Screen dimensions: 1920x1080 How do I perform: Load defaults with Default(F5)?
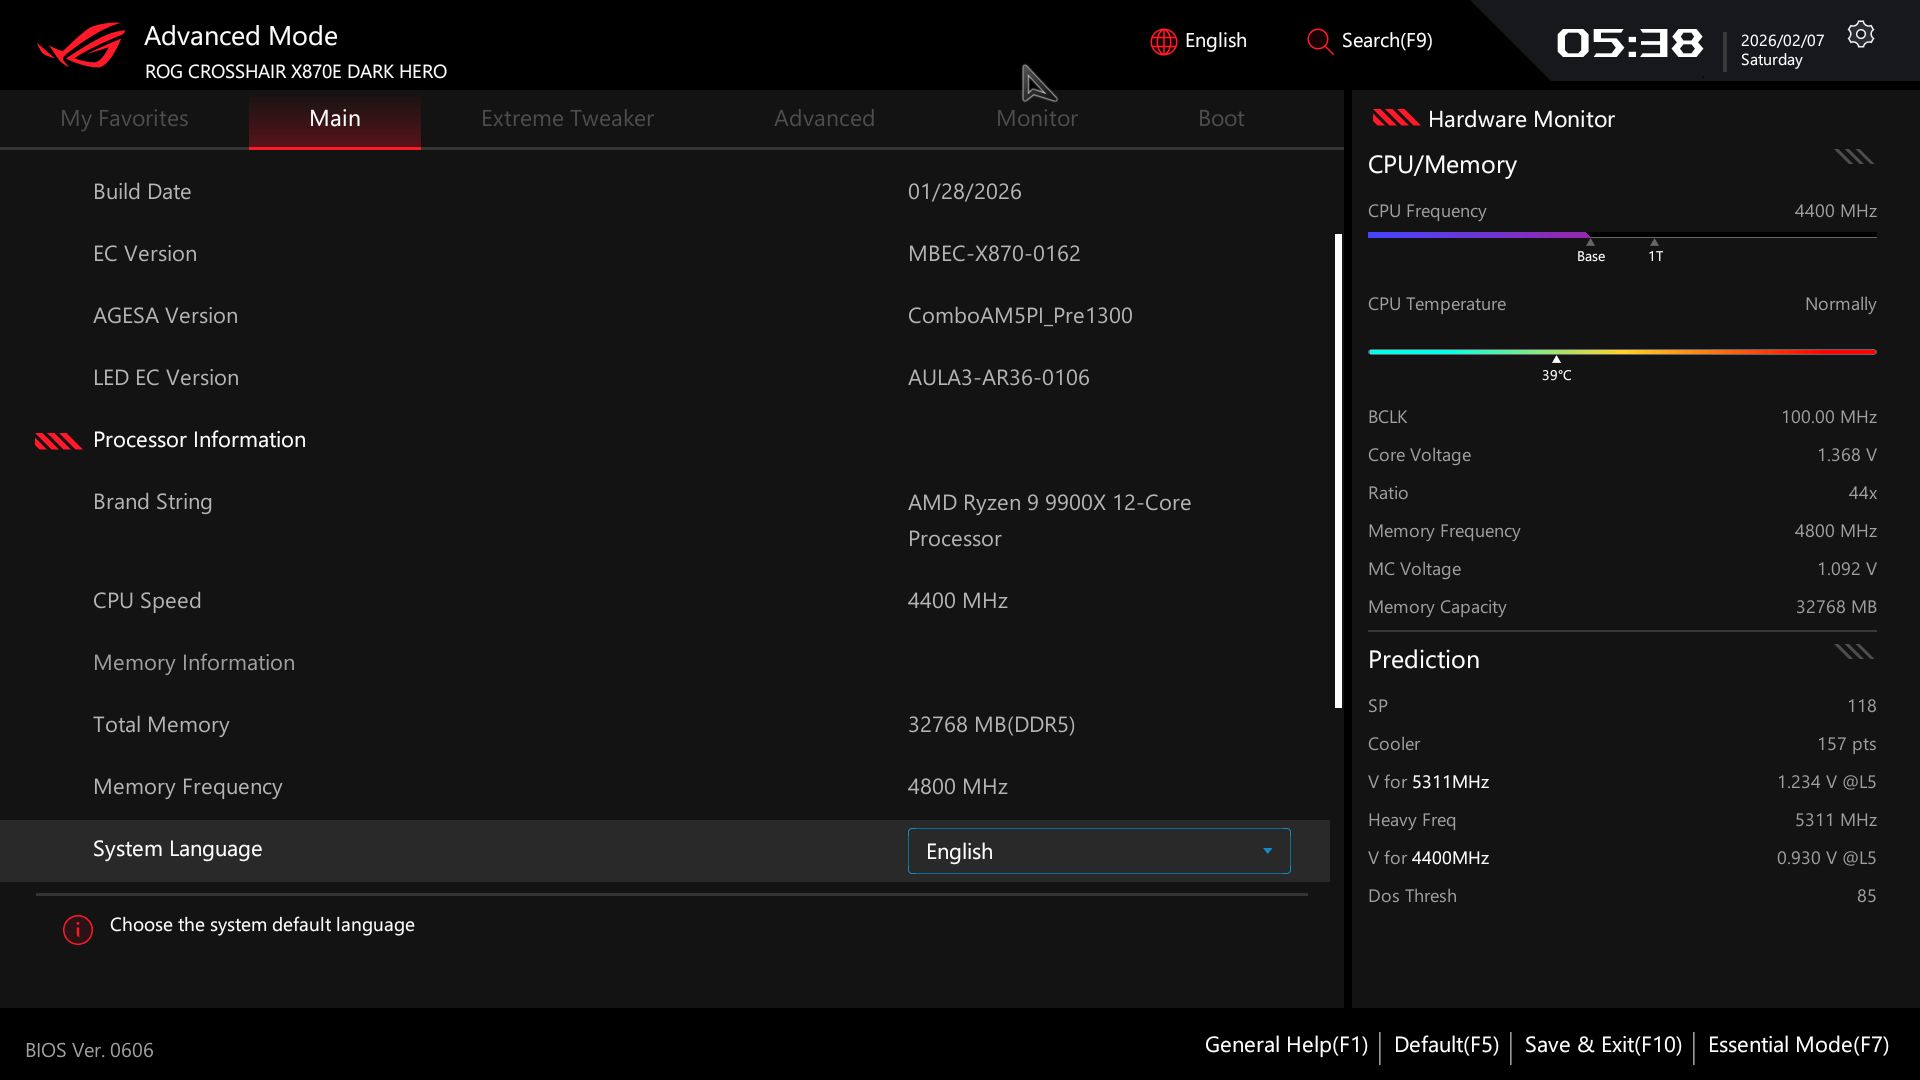point(1446,1045)
